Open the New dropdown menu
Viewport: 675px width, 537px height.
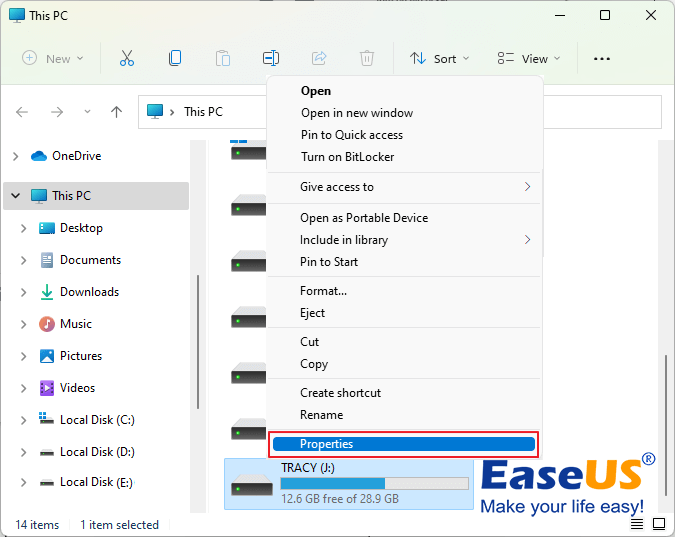click(x=53, y=58)
